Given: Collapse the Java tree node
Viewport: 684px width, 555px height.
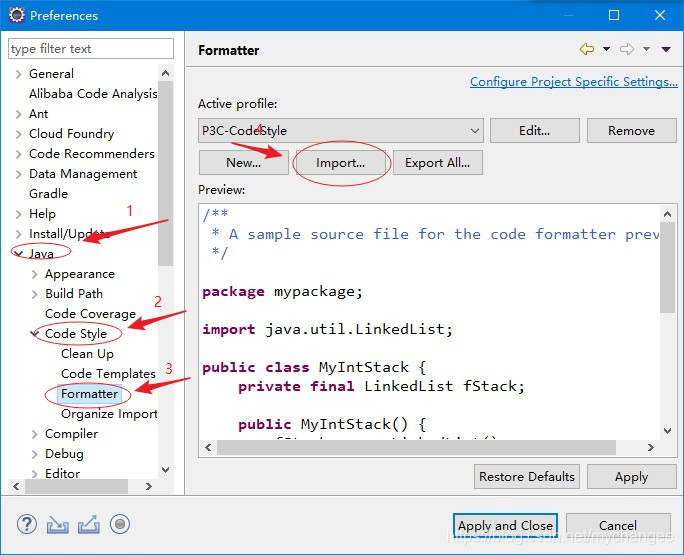Looking at the screenshot, I should tap(18, 254).
